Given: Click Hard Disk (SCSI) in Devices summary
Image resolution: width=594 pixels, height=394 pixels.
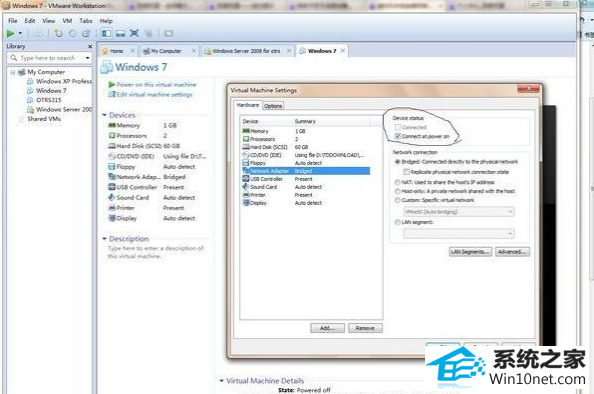Looking at the screenshot, I should coord(144,146).
